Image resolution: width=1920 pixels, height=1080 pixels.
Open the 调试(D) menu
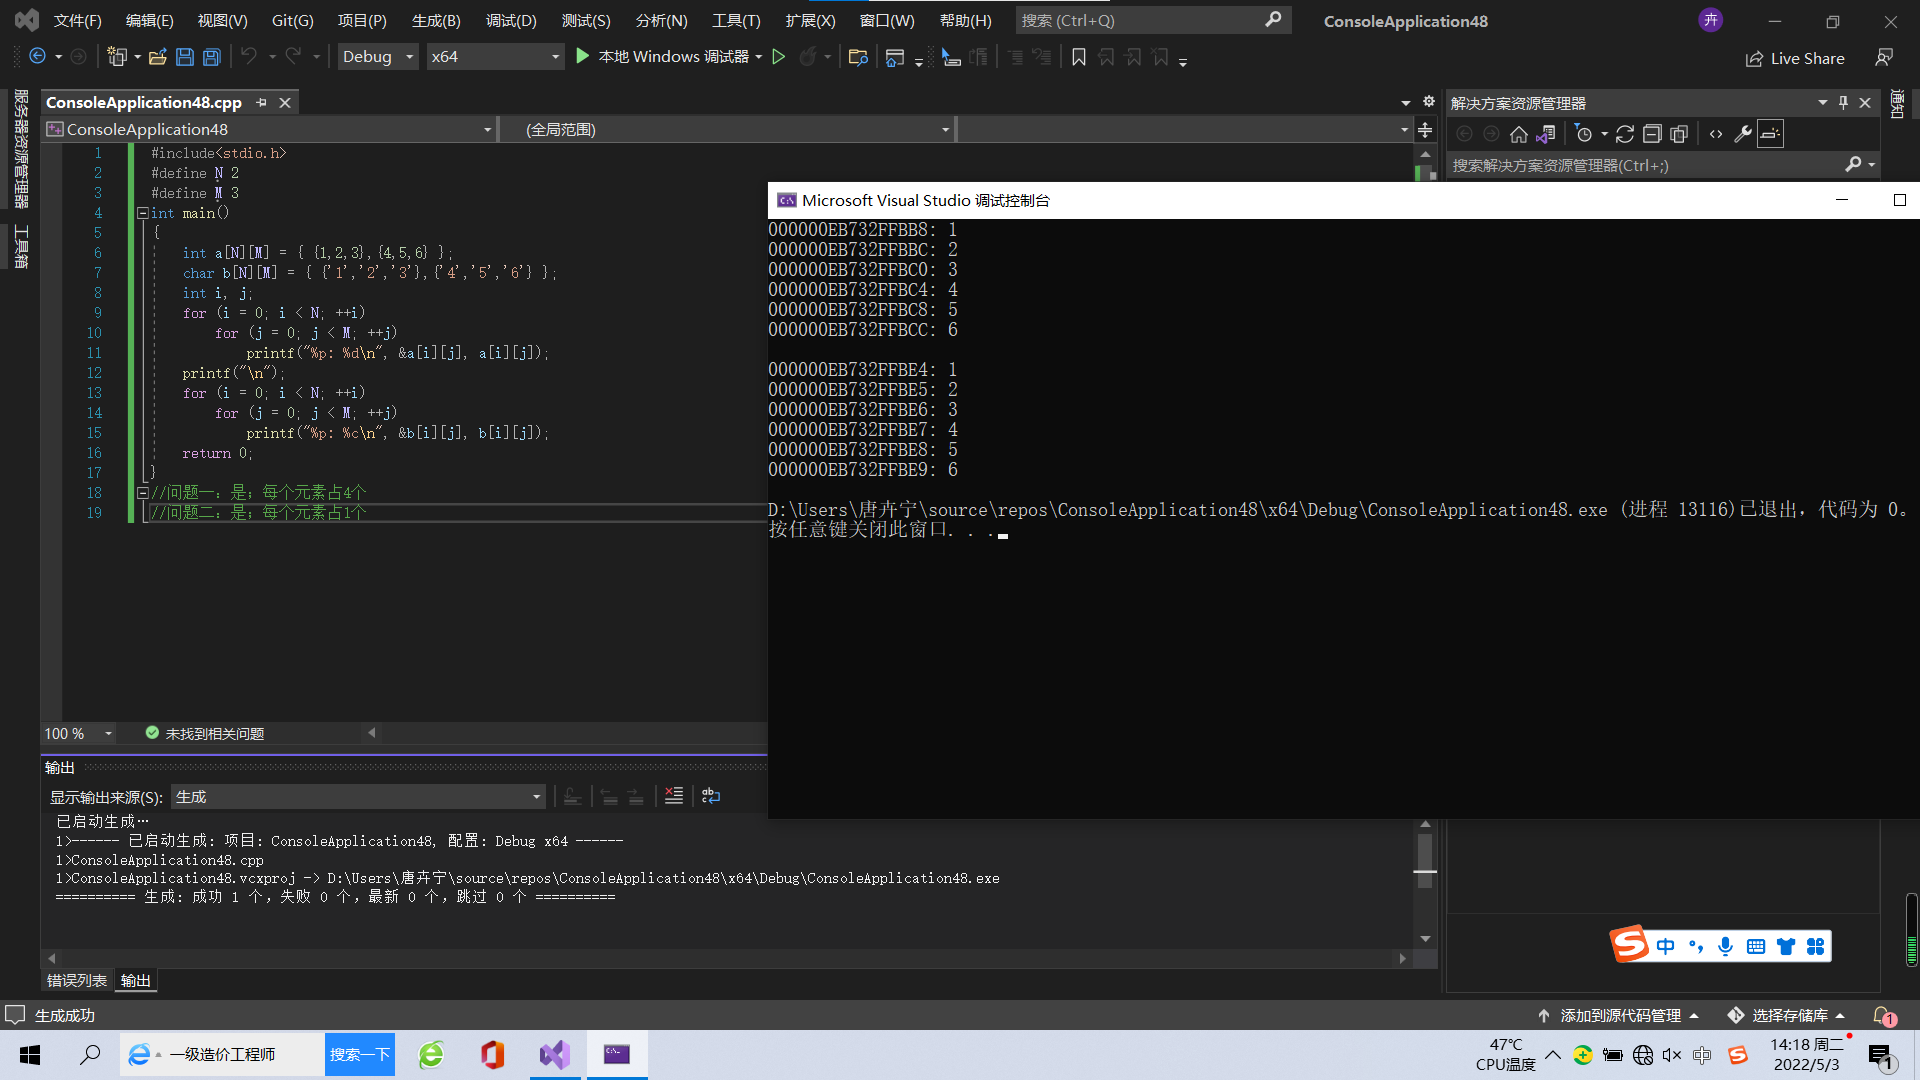(x=510, y=20)
